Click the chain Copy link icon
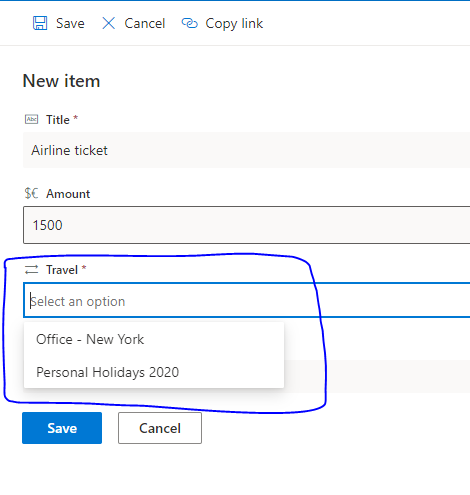The width and height of the screenshot is (470, 495). click(x=190, y=23)
